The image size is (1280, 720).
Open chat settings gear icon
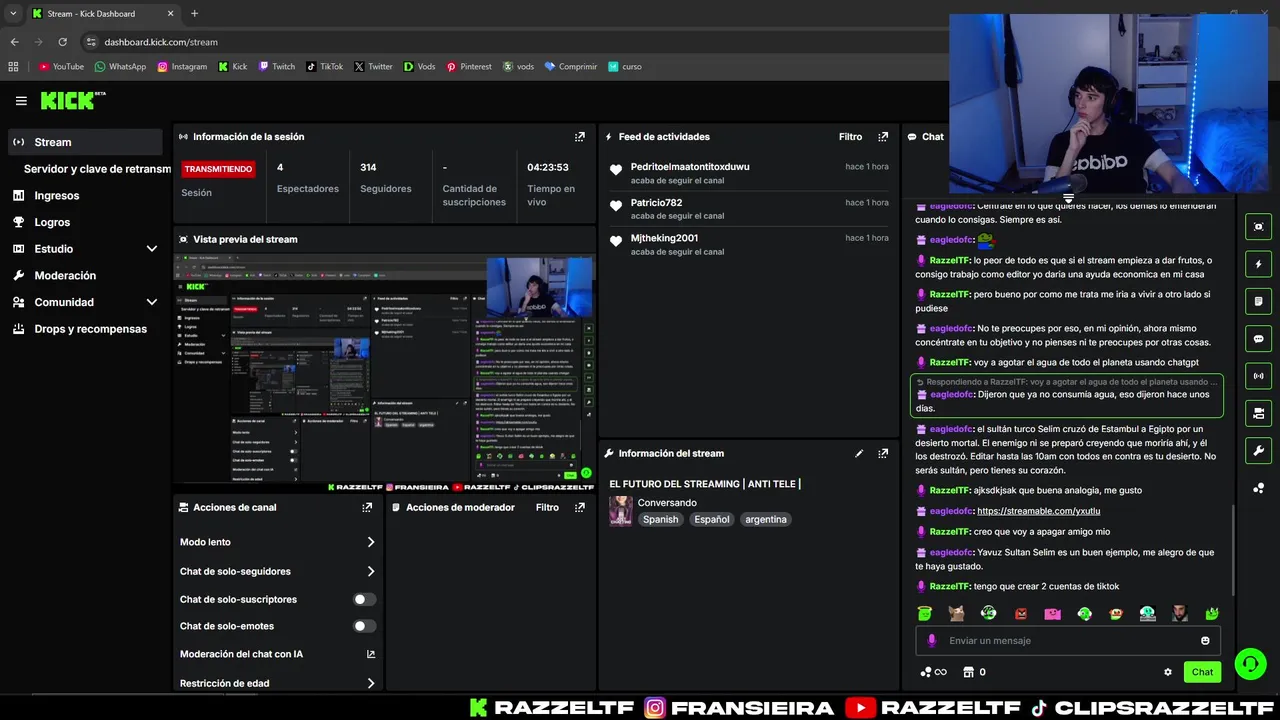pyautogui.click(x=1167, y=672)
